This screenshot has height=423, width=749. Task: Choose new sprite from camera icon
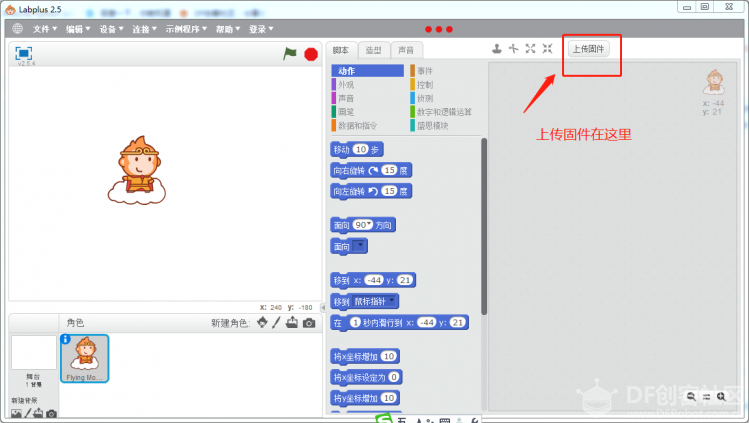click(309, 323)
